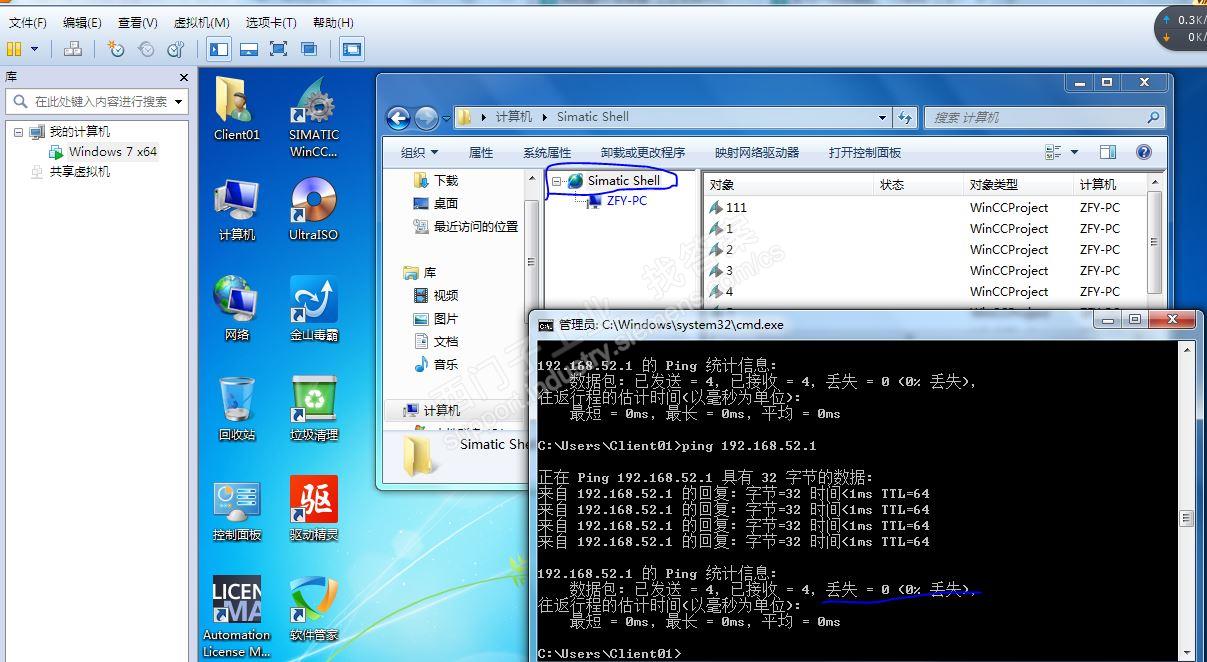Open the SIMATIC WinCC desktop shortcut
The height and width of the screenshot is (662, 1207).
coord(314,118)
